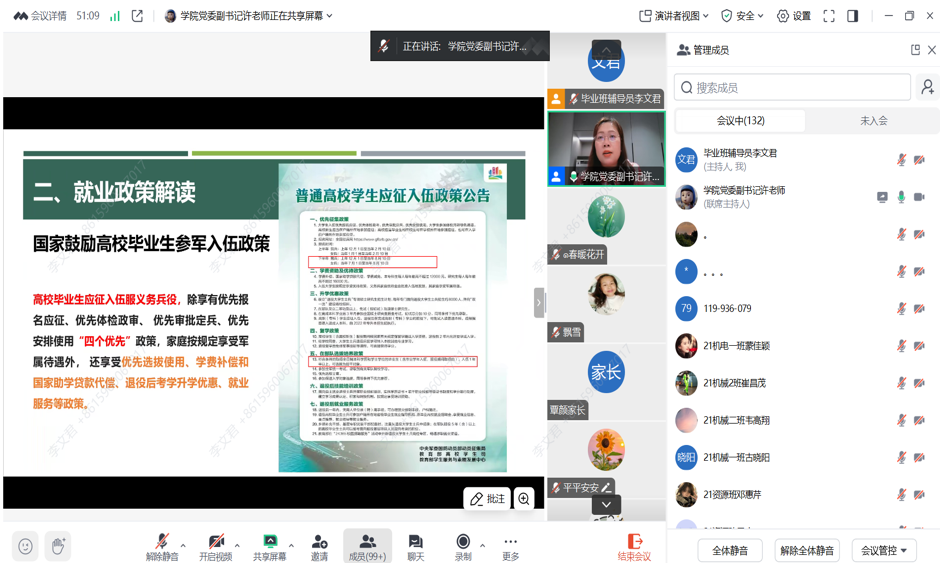This screenshot has width=940, height=563.
Task: Click the 批注 annotation button
Action: [487, 498]
